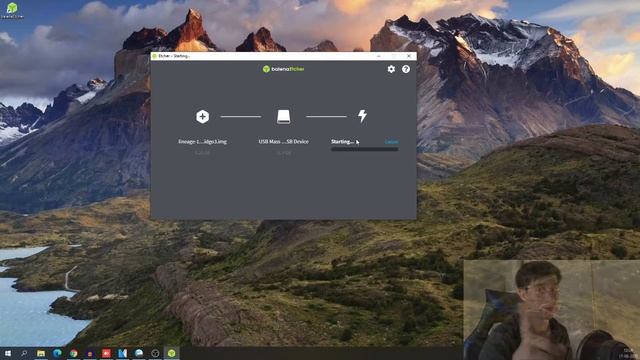640x360 pixels.
Task: Close the Etcher window
Action: (x=409, y=56)
